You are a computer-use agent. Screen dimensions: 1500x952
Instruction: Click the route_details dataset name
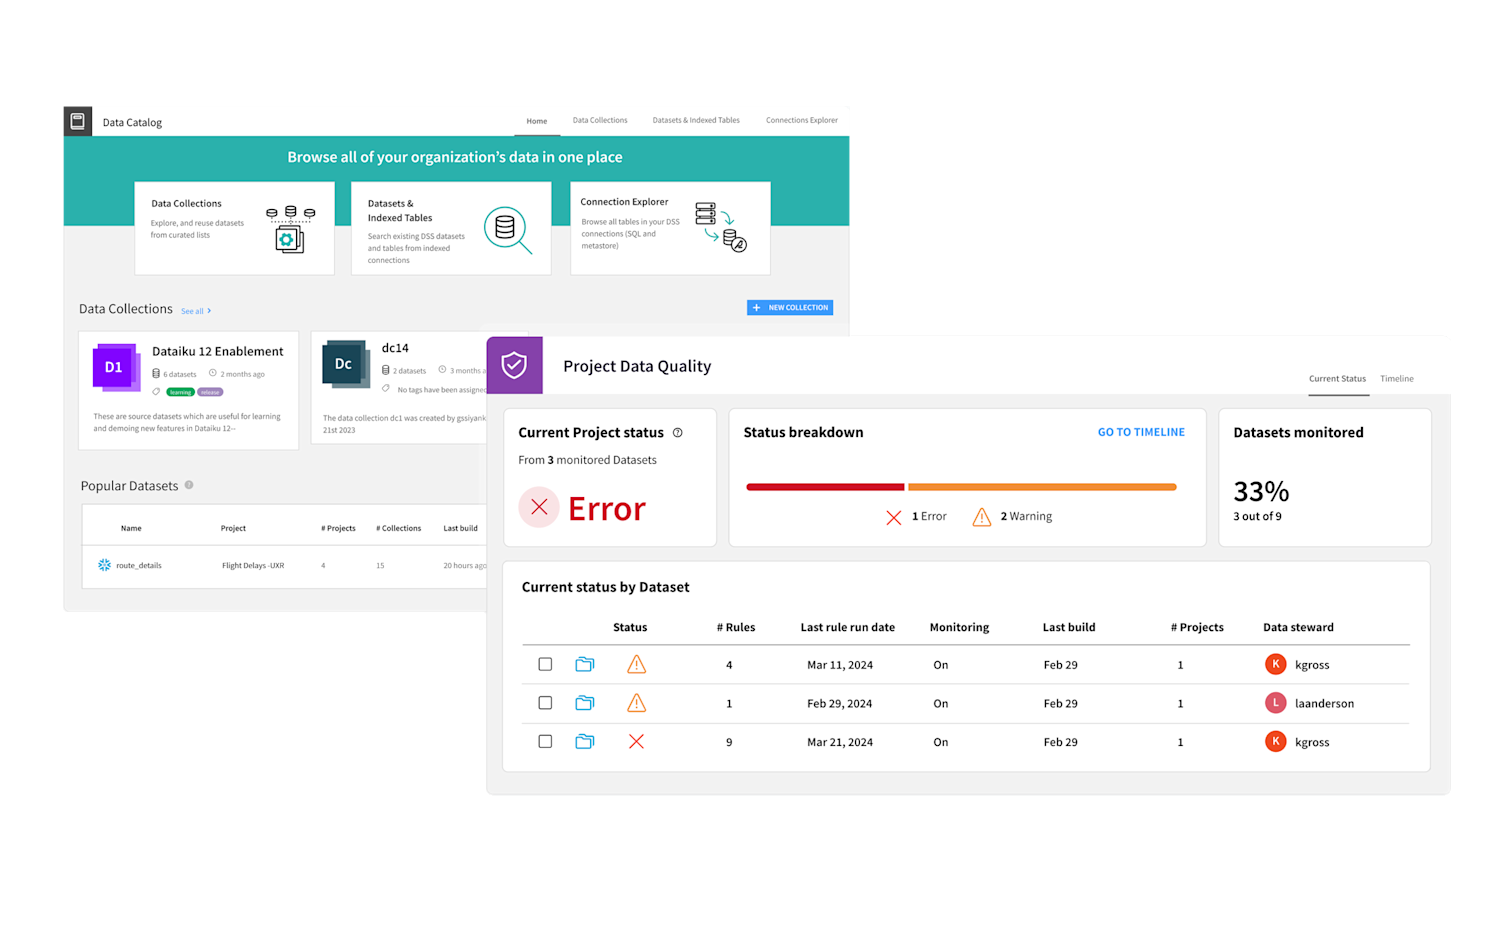pyautogui.click(x=139, y=566)
